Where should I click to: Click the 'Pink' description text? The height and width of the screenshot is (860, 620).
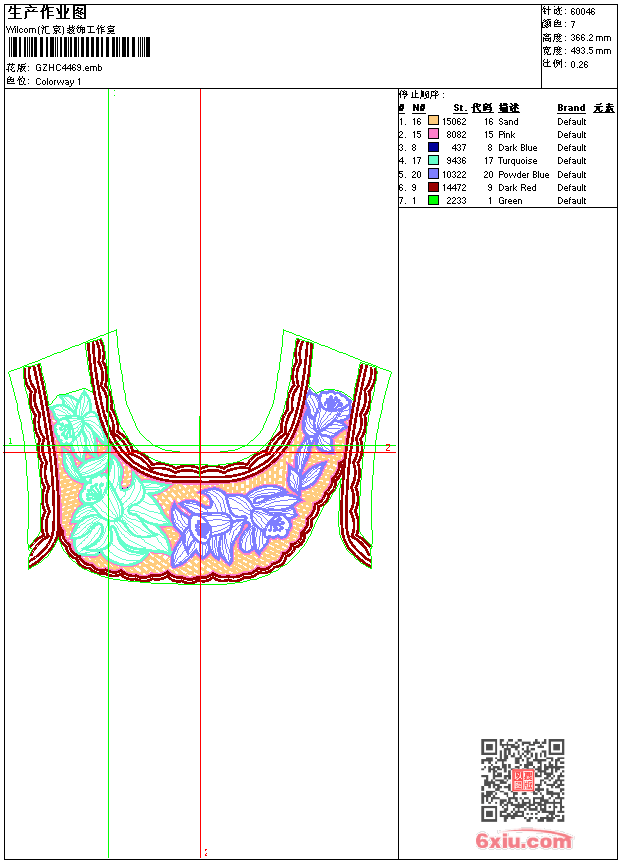point(506,135)
